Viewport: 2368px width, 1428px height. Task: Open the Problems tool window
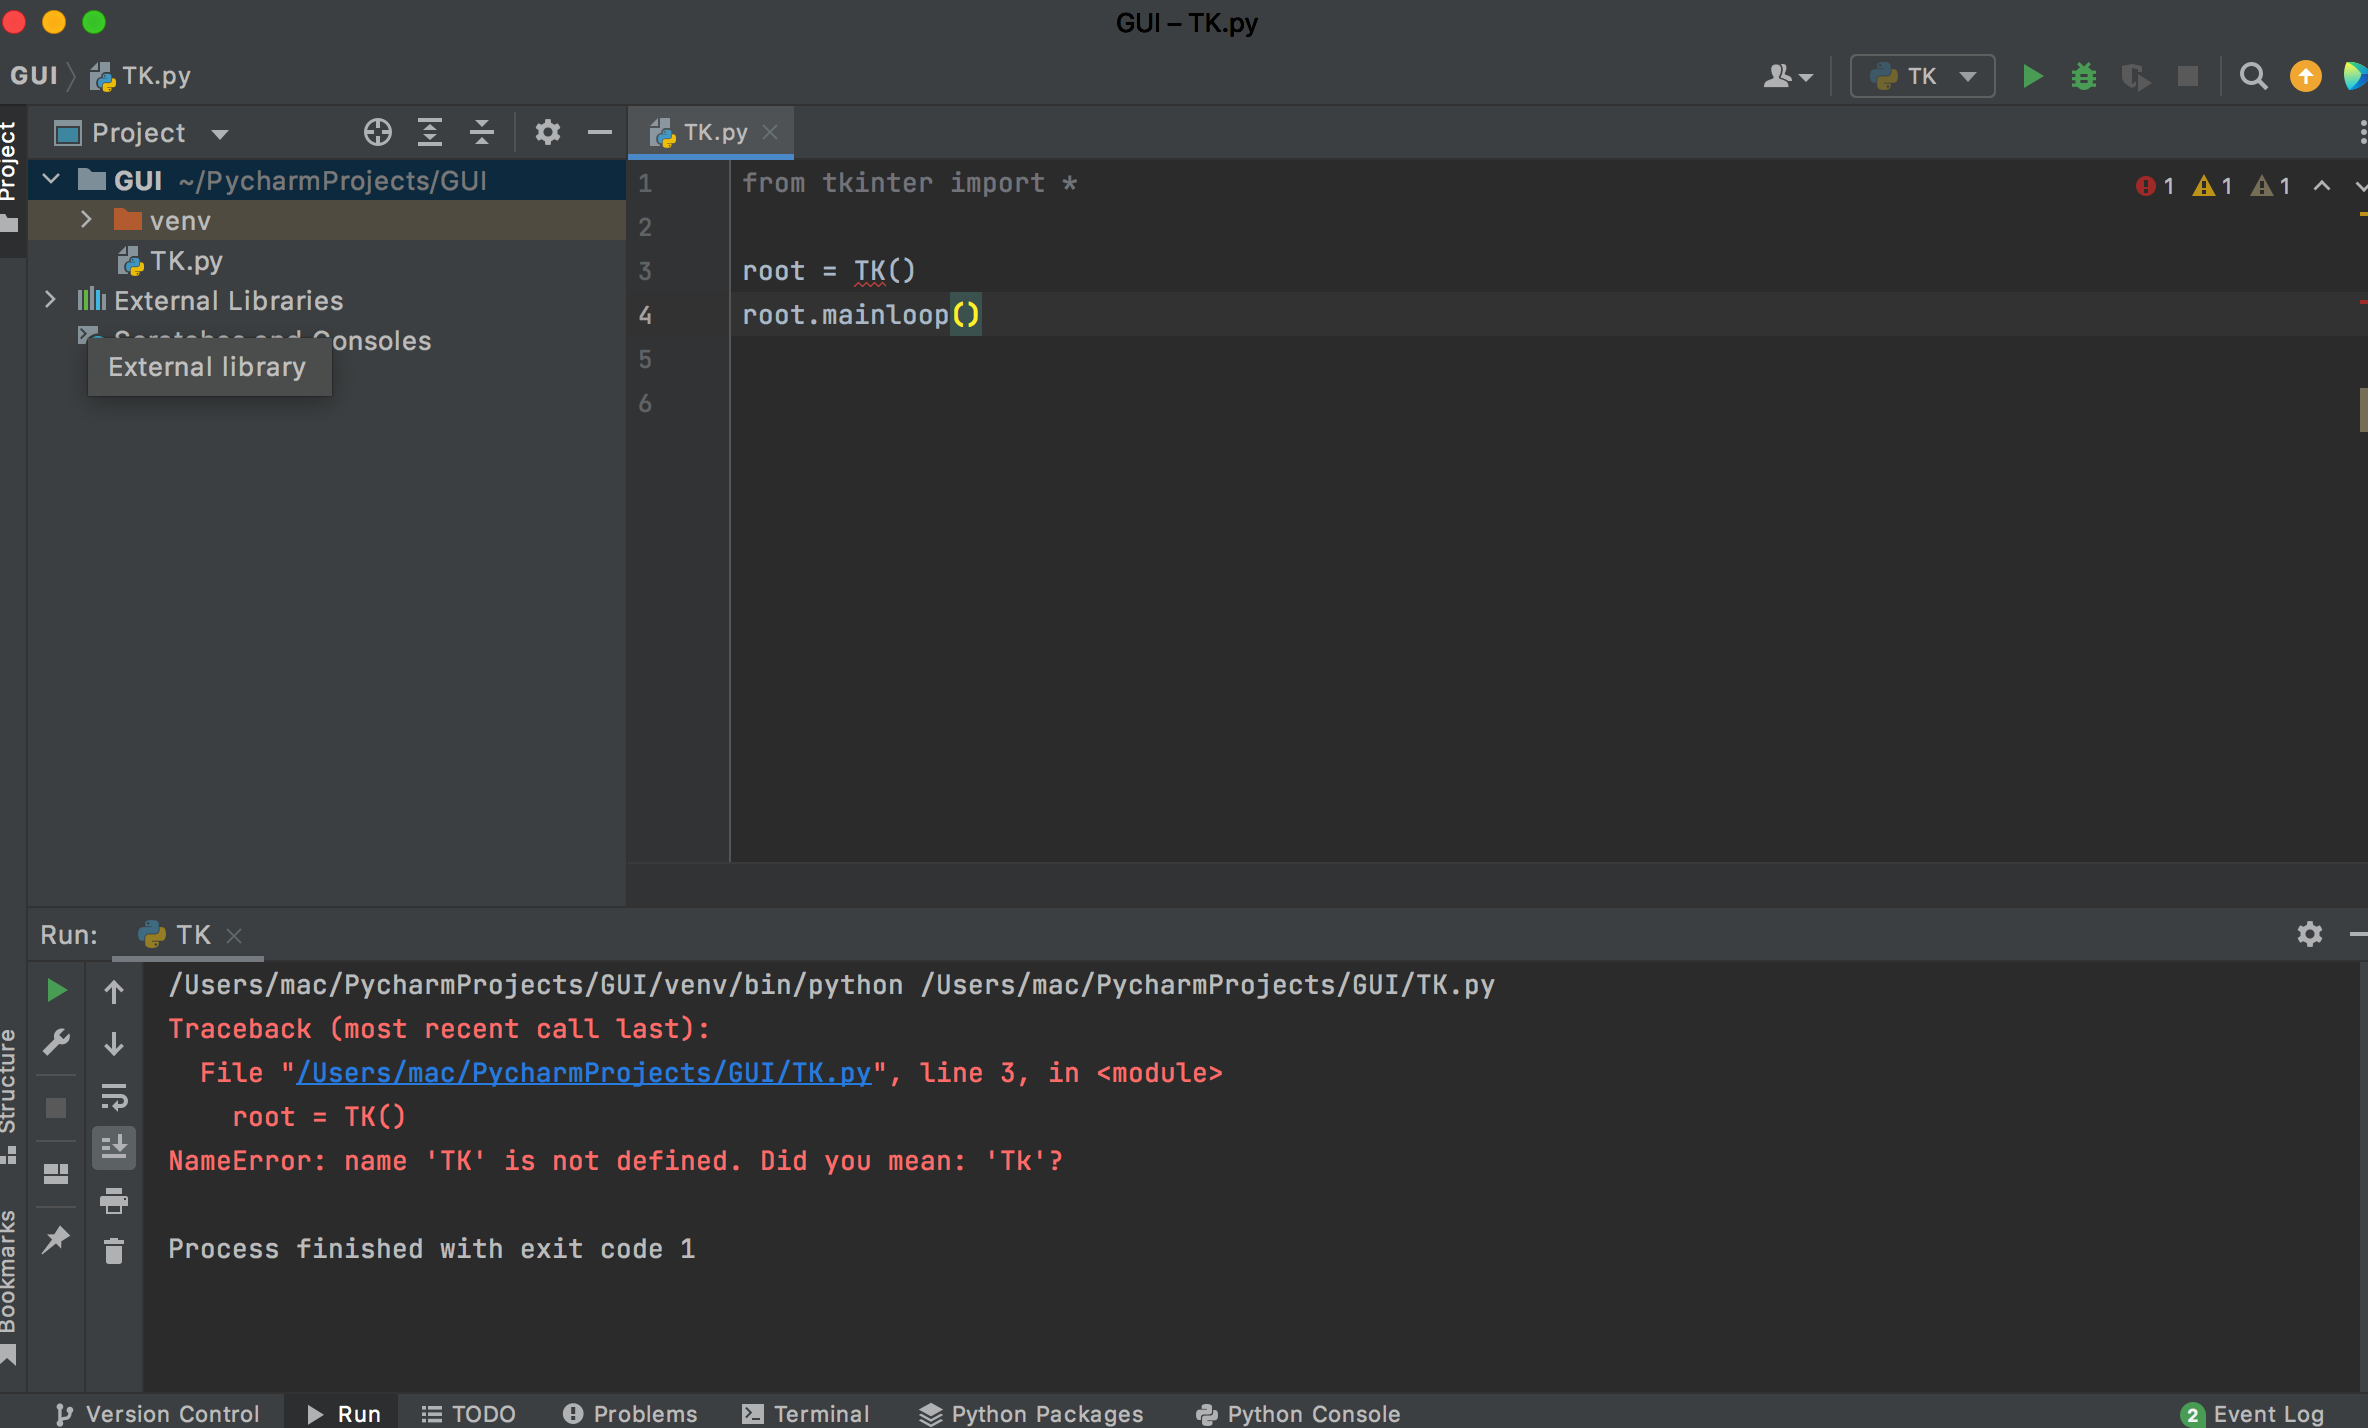pos(630,1413)
